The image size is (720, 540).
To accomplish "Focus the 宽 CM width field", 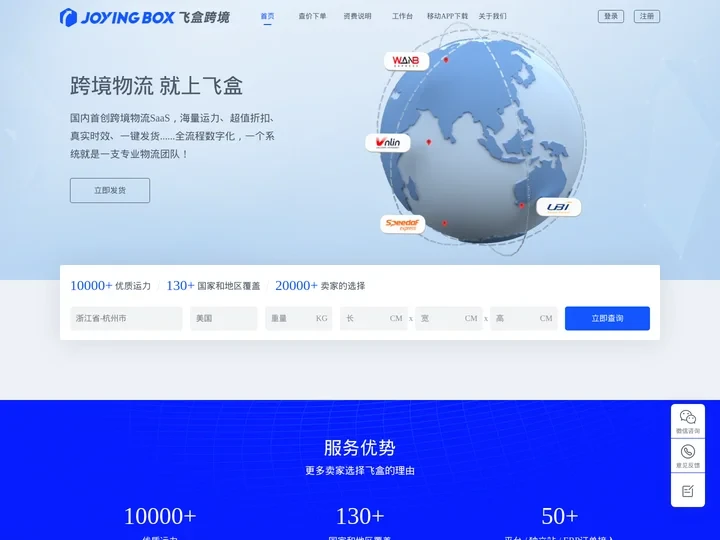I will pyautogui.click(x=449, y=318).
